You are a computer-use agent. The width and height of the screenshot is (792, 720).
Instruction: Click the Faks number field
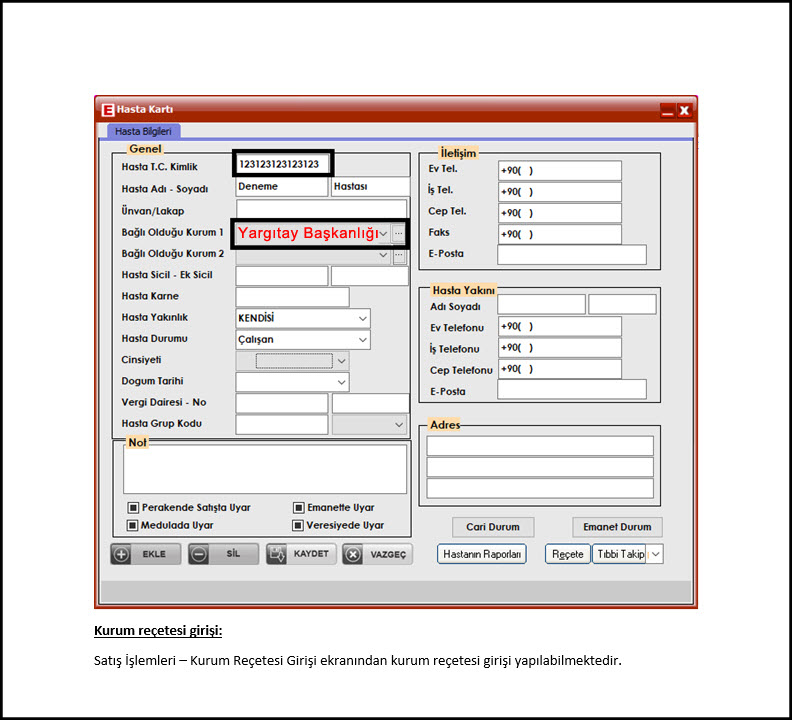(560, 234)
